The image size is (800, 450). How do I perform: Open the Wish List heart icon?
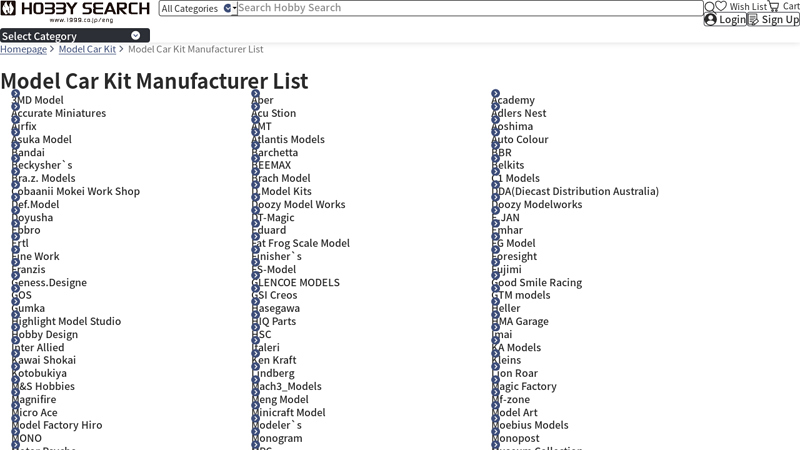[x=720, y=6]
